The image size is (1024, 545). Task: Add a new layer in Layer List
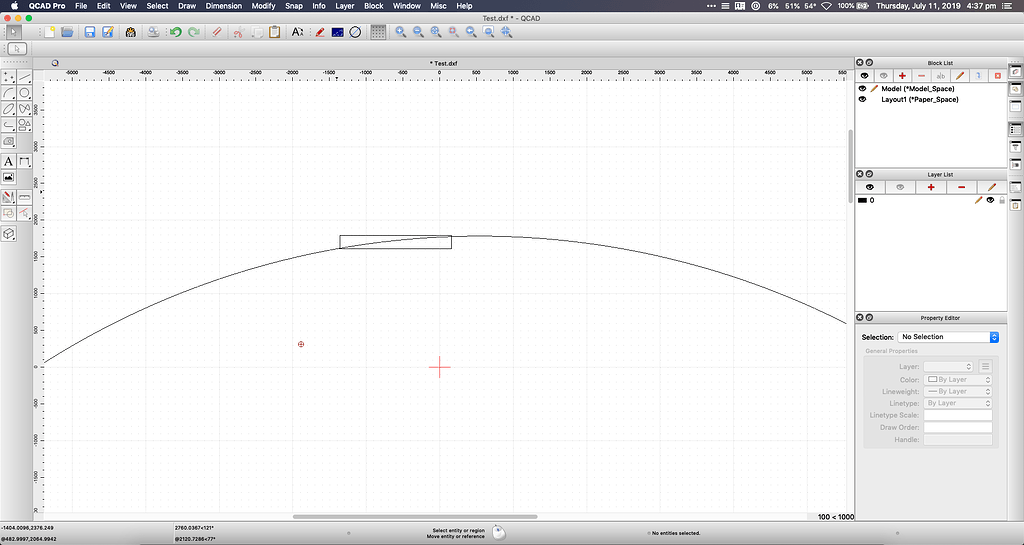(931, 187)
